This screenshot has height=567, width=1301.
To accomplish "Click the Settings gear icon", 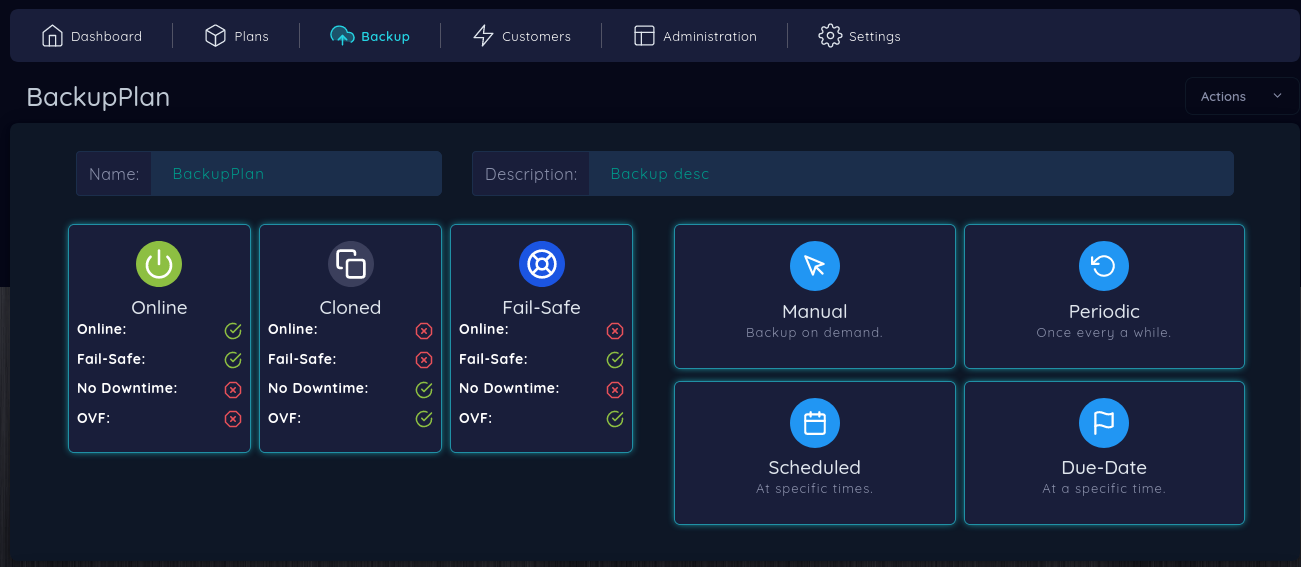I will (x=829, y=36).
